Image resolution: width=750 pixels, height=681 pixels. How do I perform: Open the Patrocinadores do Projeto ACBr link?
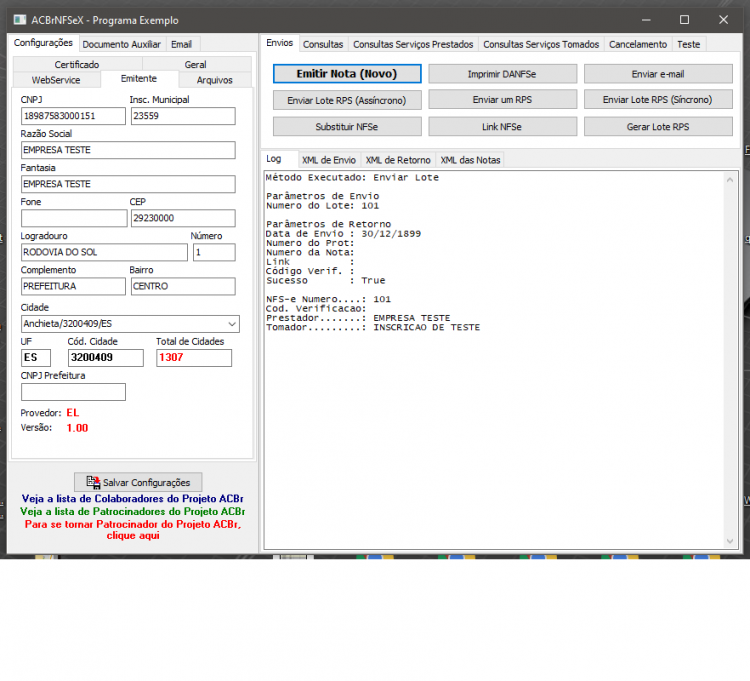pos(132,511)
